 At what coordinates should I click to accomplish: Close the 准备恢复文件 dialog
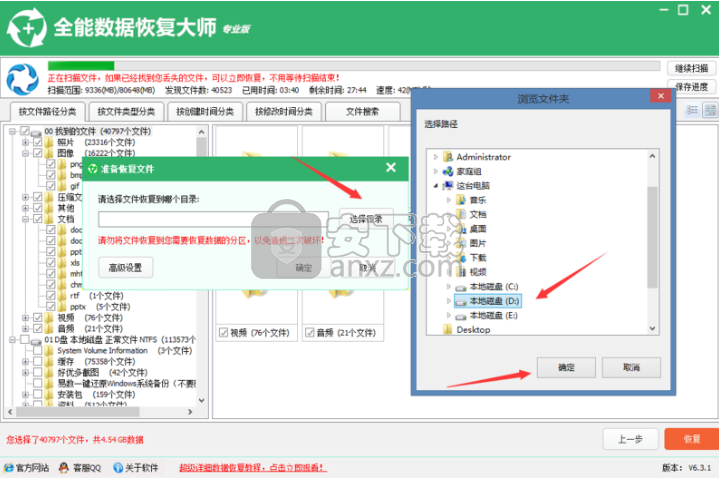pos(391,169)
